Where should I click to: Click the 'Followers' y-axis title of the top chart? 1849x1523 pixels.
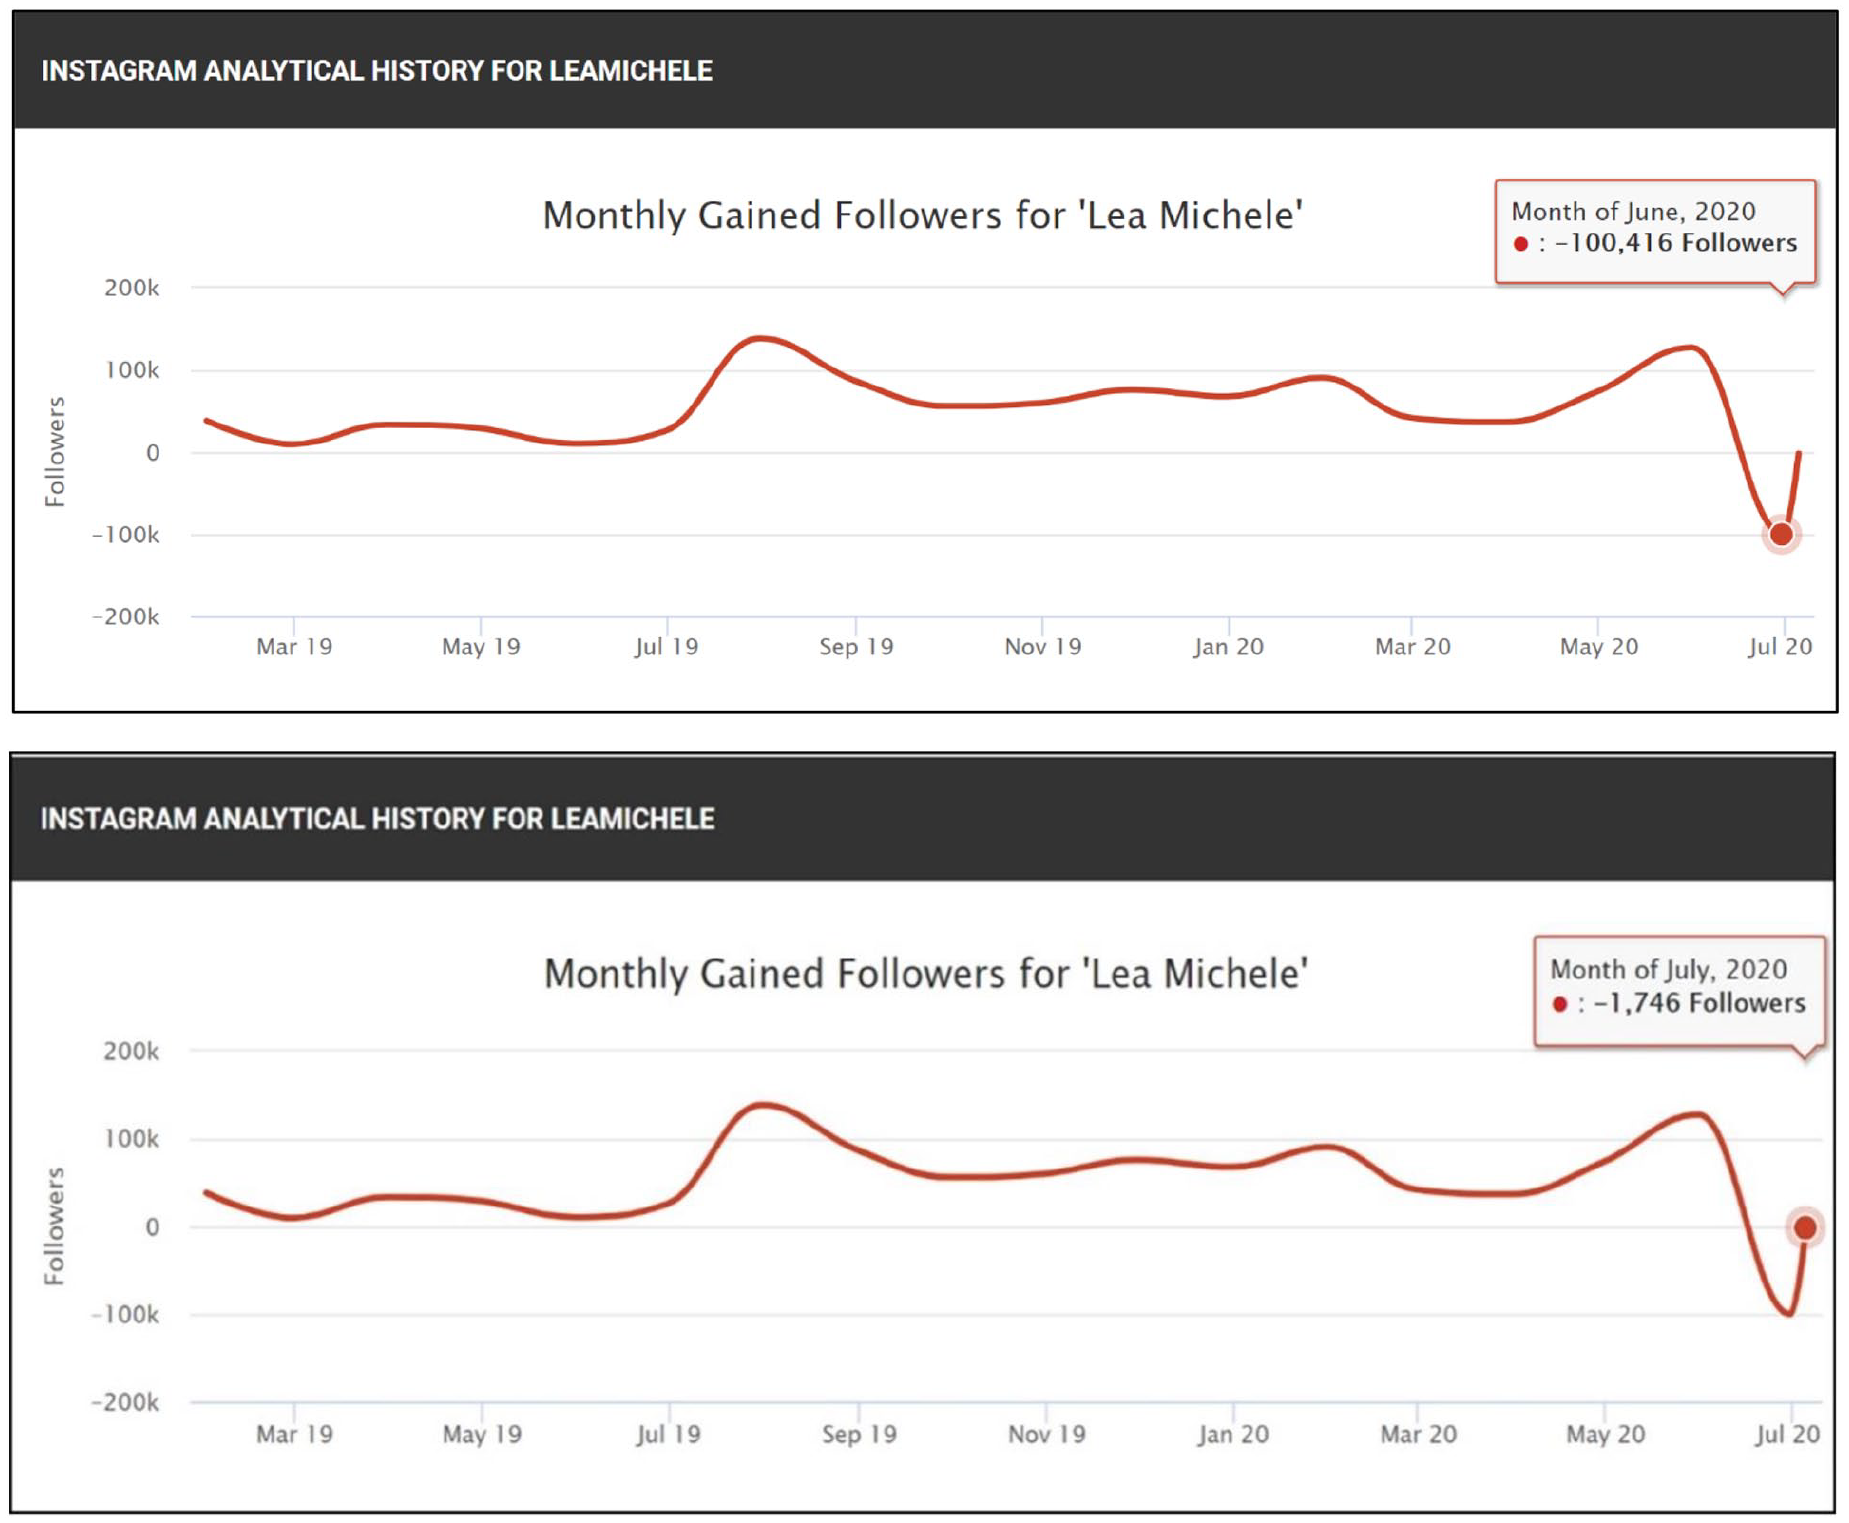(55, 452)
